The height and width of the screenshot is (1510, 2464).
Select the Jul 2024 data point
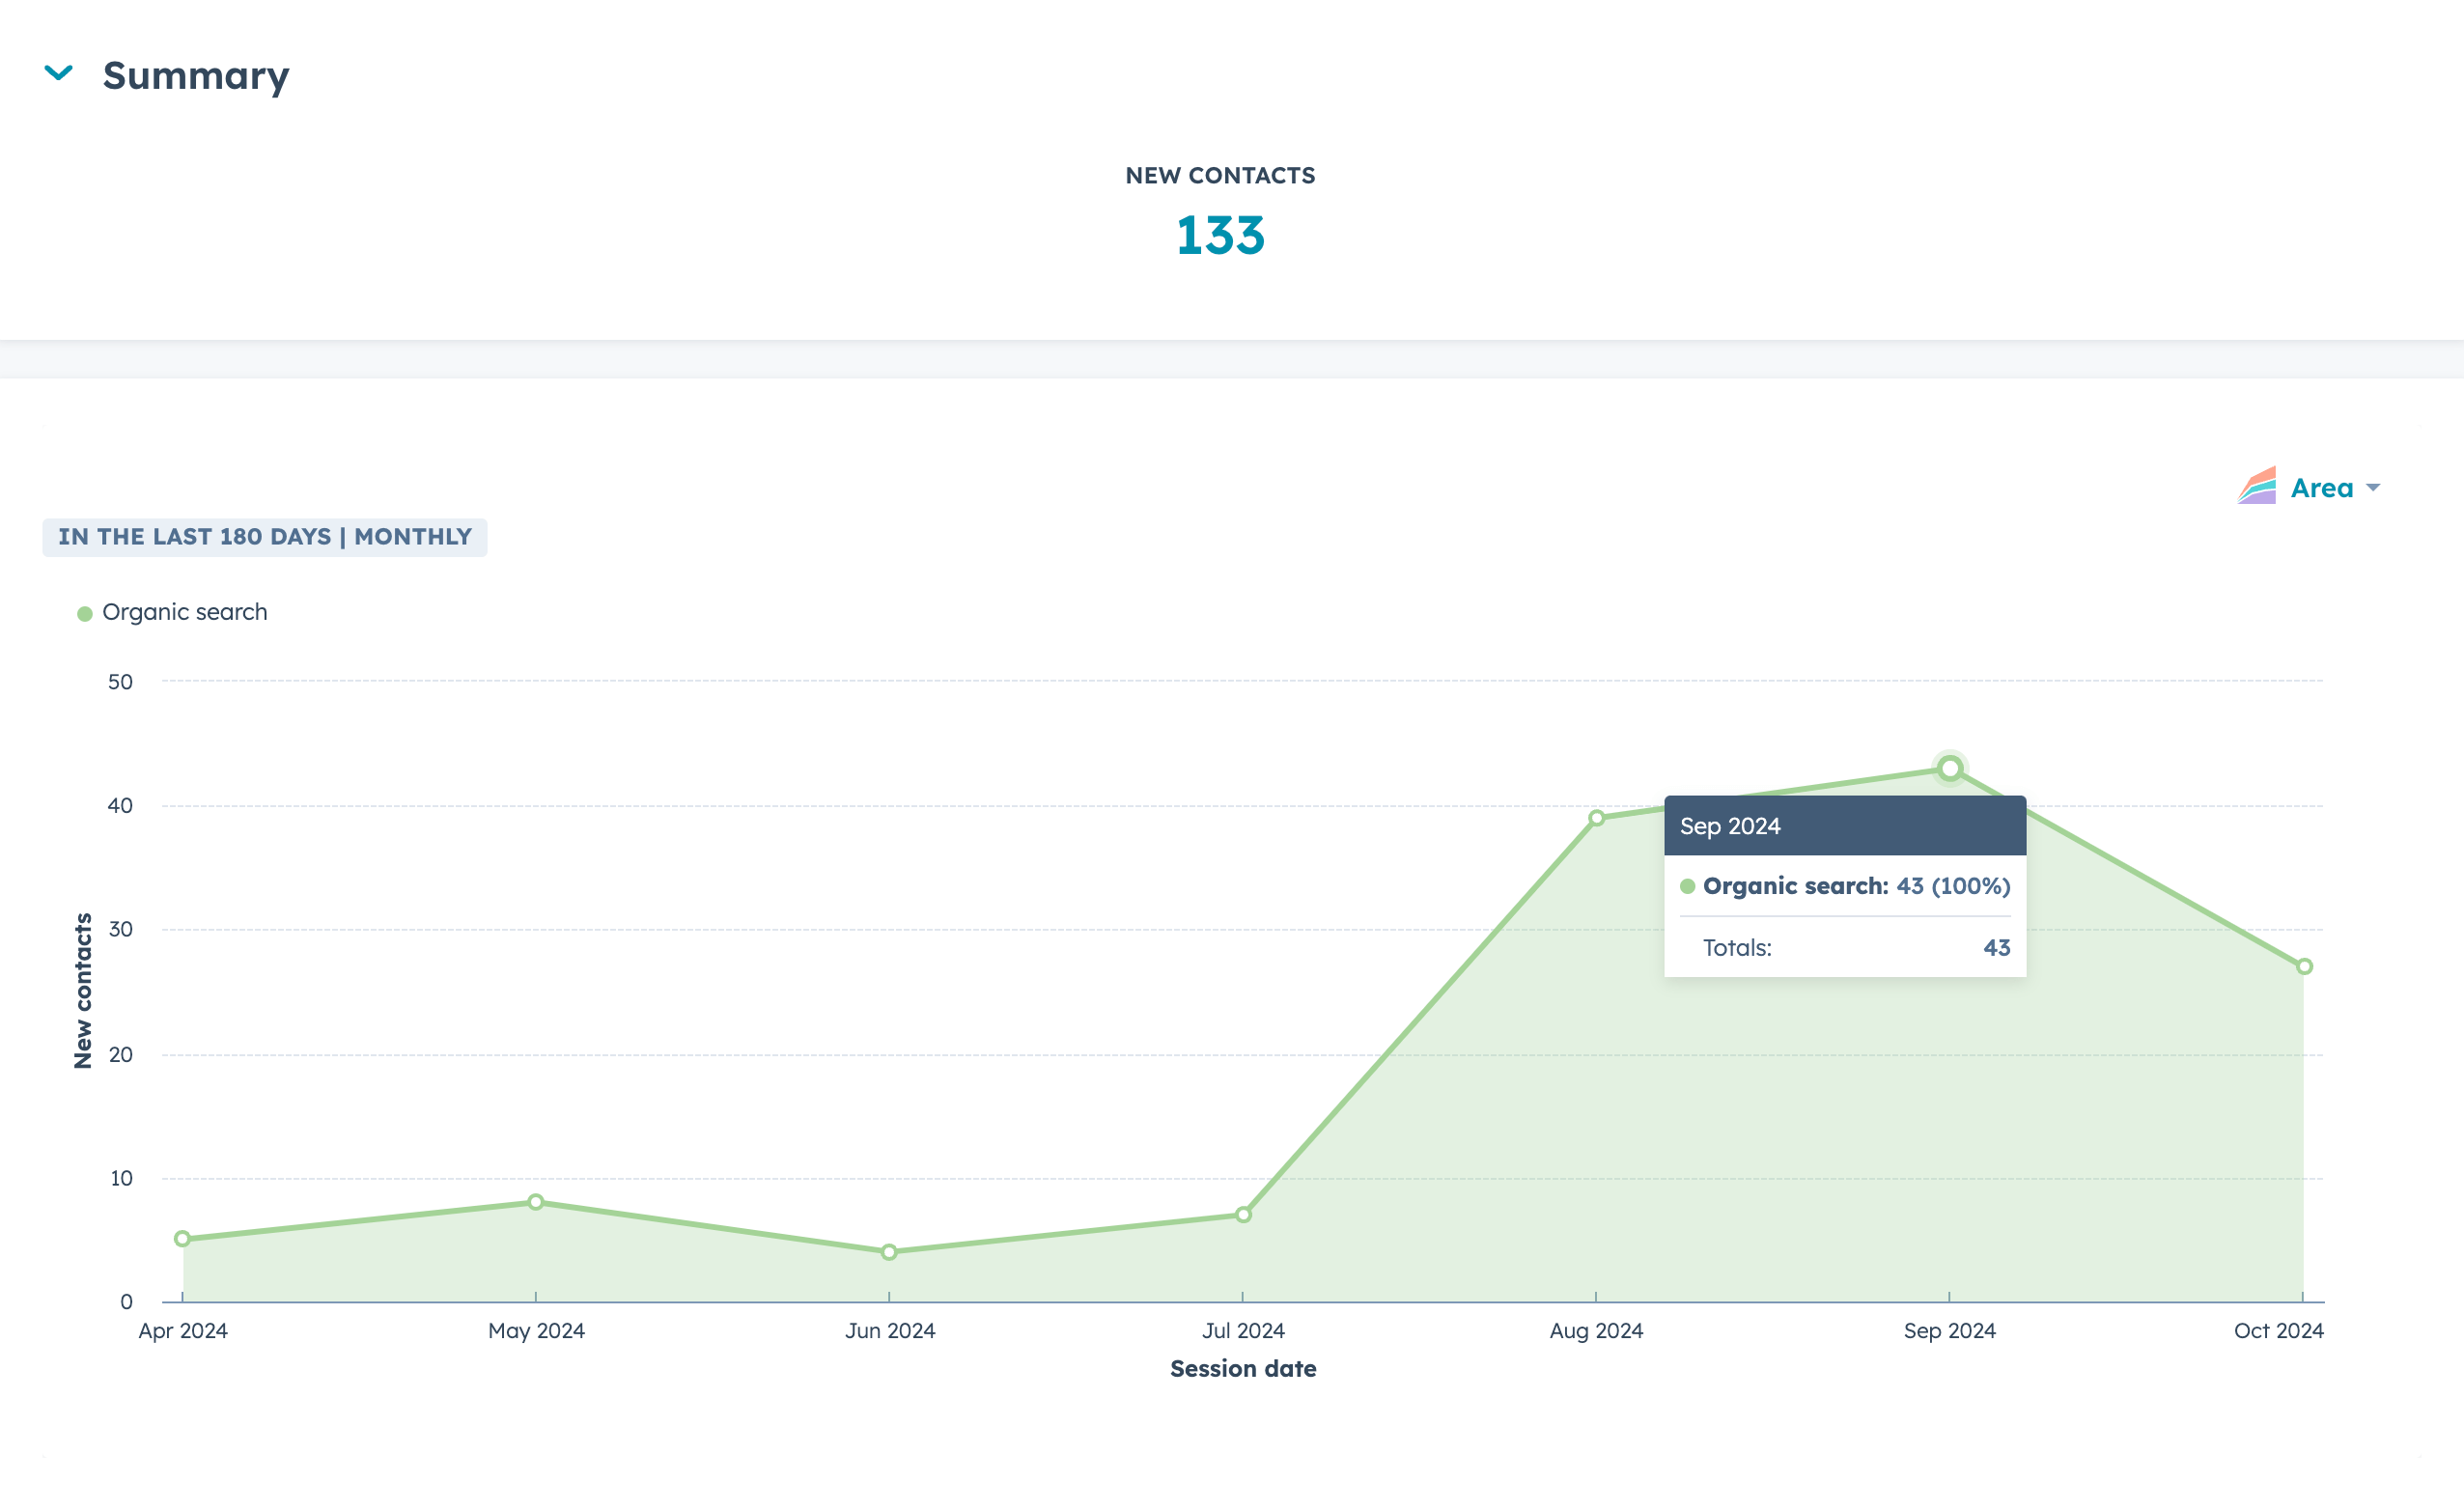coord(1243,1215)
